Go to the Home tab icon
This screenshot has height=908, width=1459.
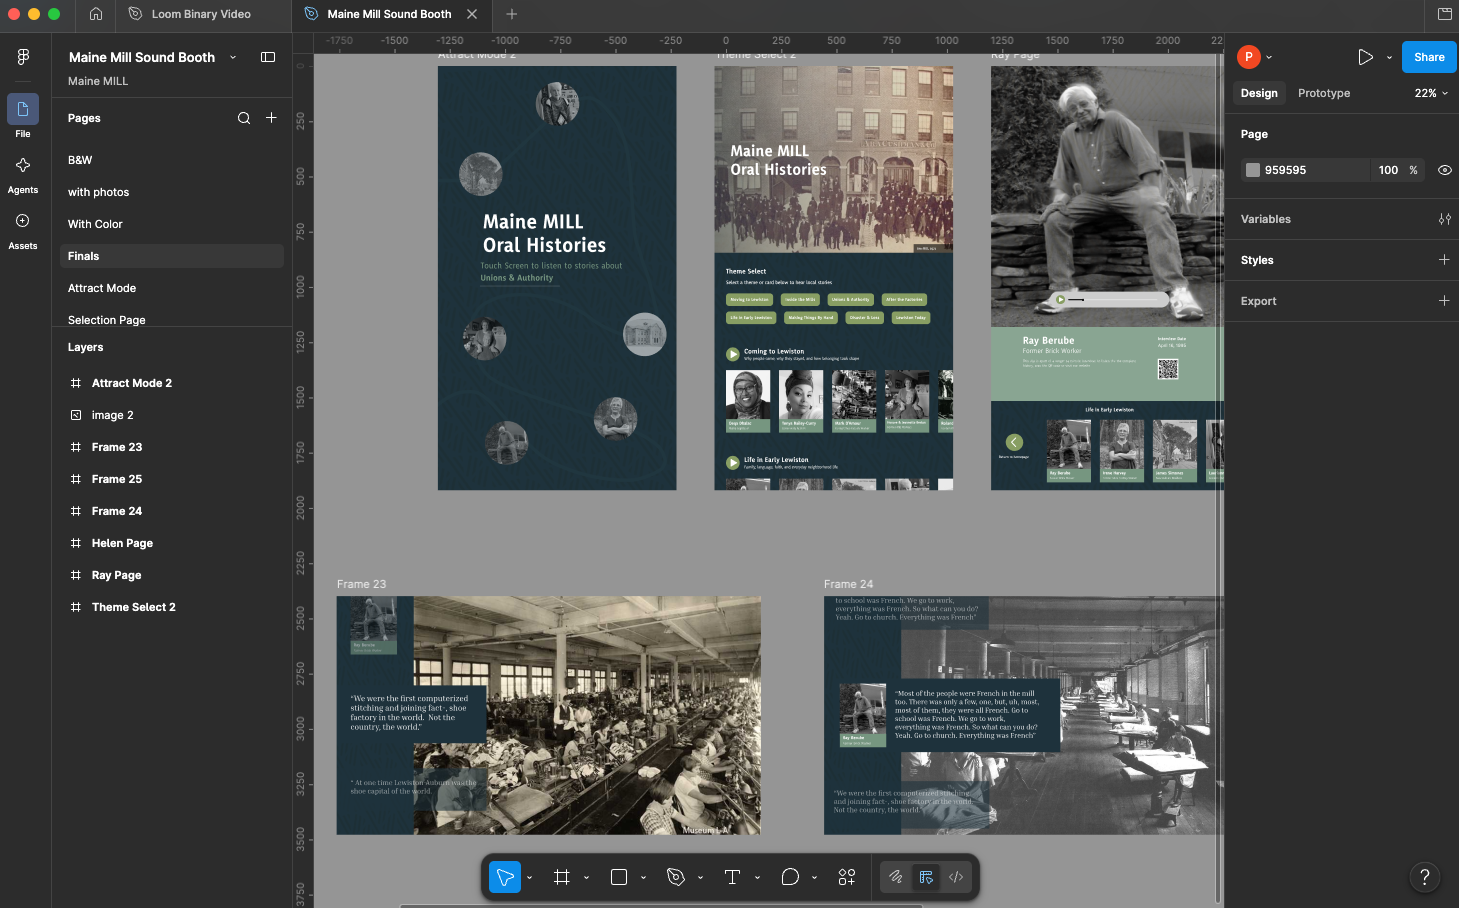tap(96, 14)
